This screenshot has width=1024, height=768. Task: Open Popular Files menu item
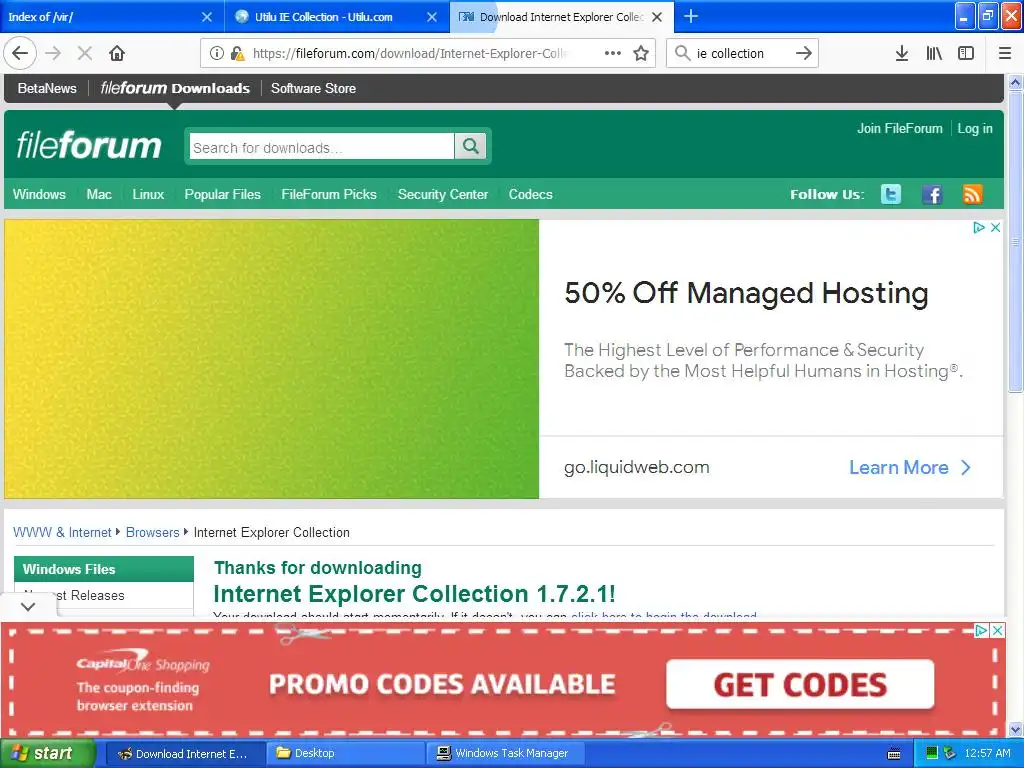point(223,195)
